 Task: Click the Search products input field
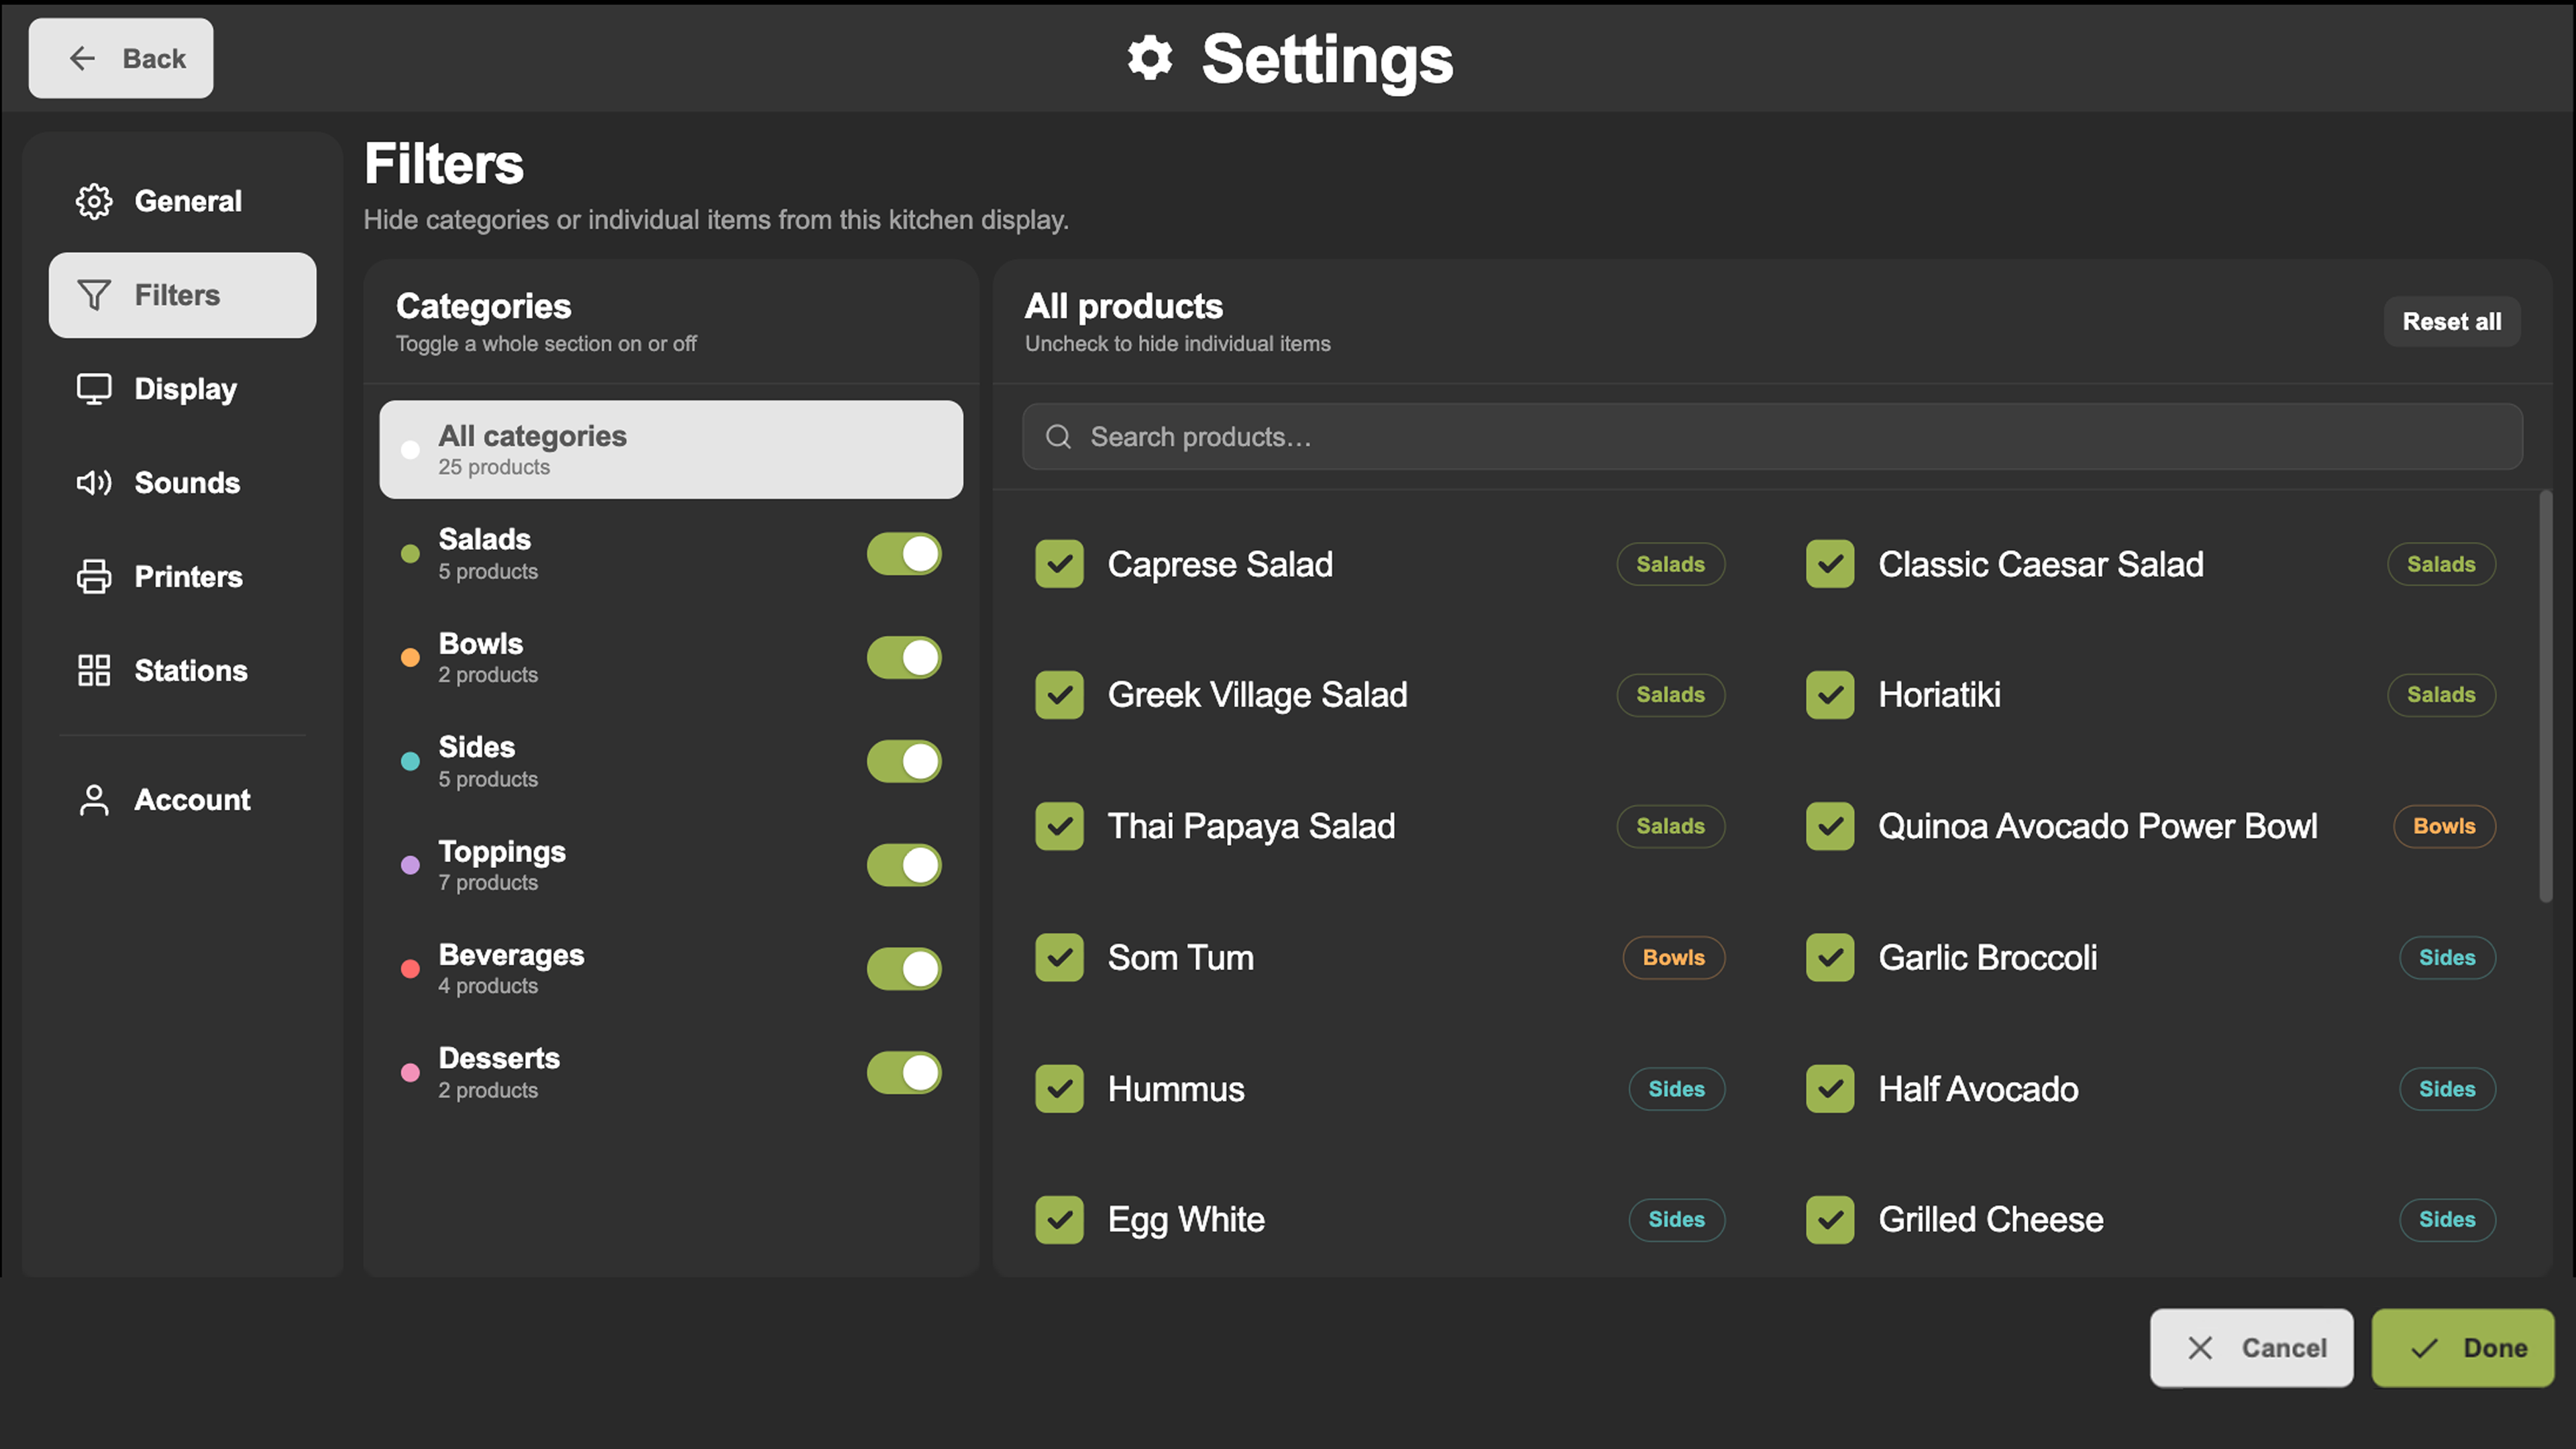1772,437
